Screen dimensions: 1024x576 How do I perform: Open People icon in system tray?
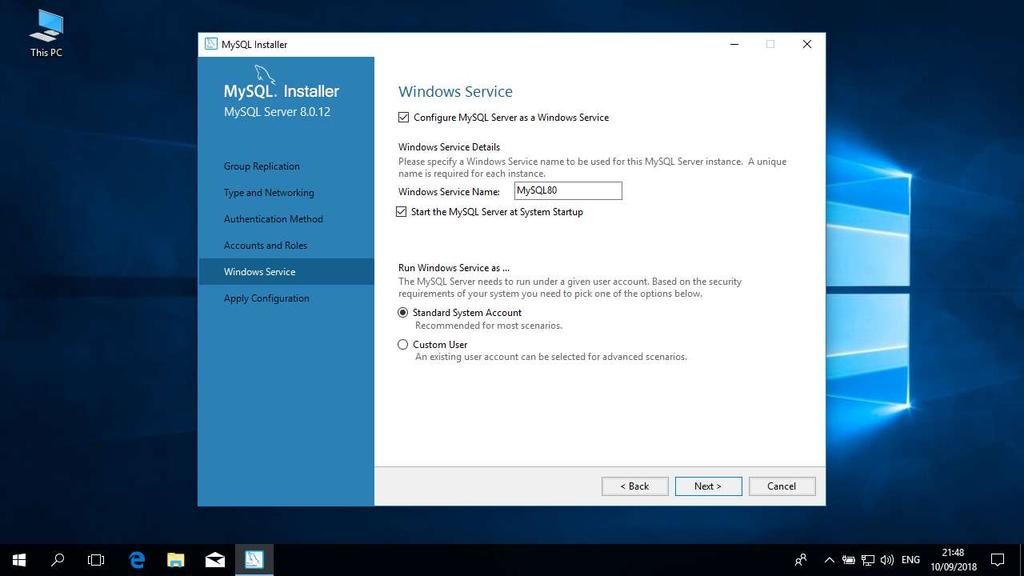point(801,560)
